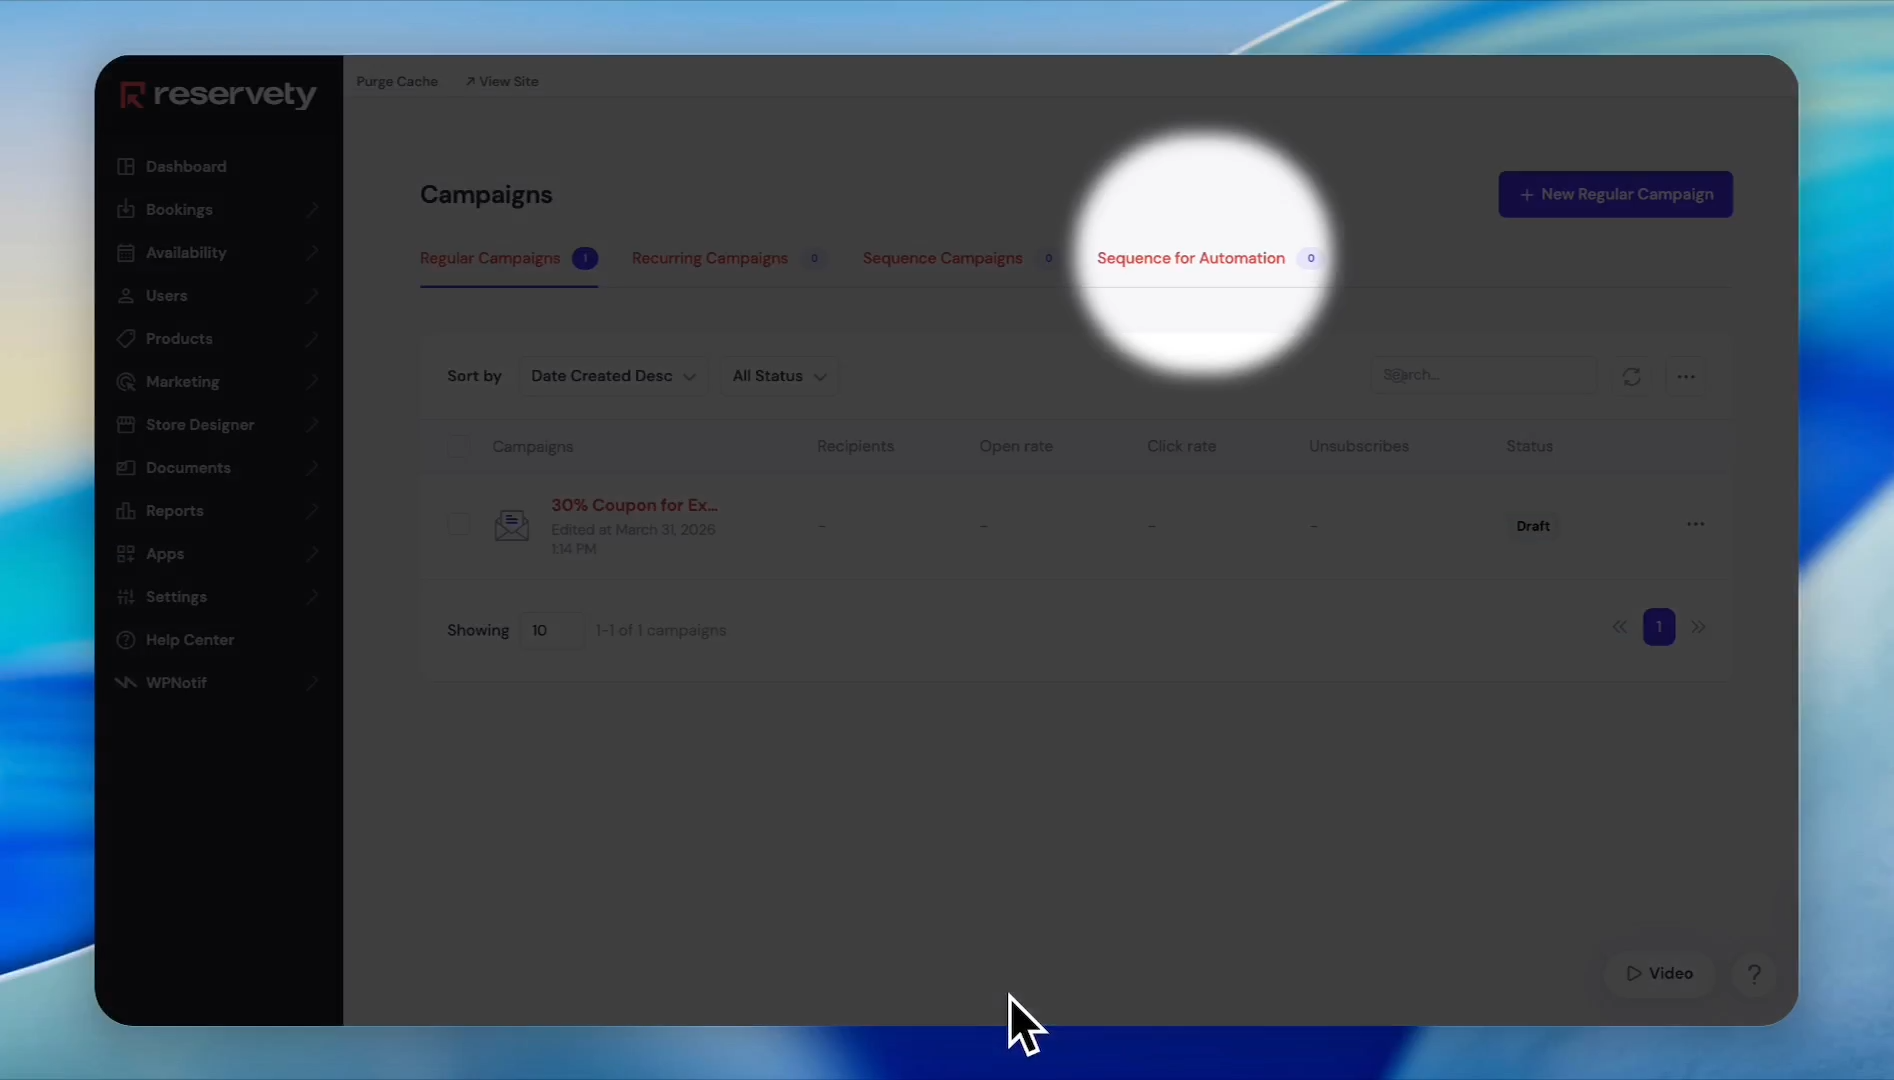Click the Settings sliders icon
The width and height of the screenshot is (1894, 1080).
(126, 596)
